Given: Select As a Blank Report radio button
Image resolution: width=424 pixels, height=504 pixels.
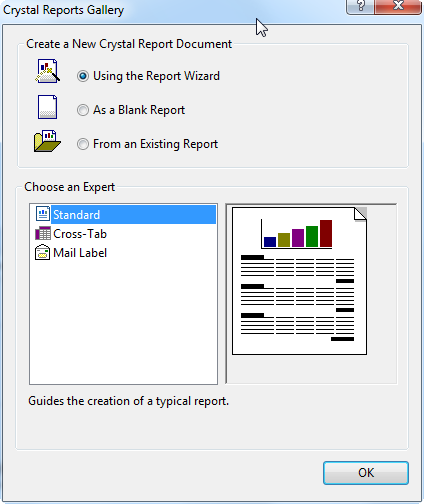Looking at the screenshot, I should 83,110.
